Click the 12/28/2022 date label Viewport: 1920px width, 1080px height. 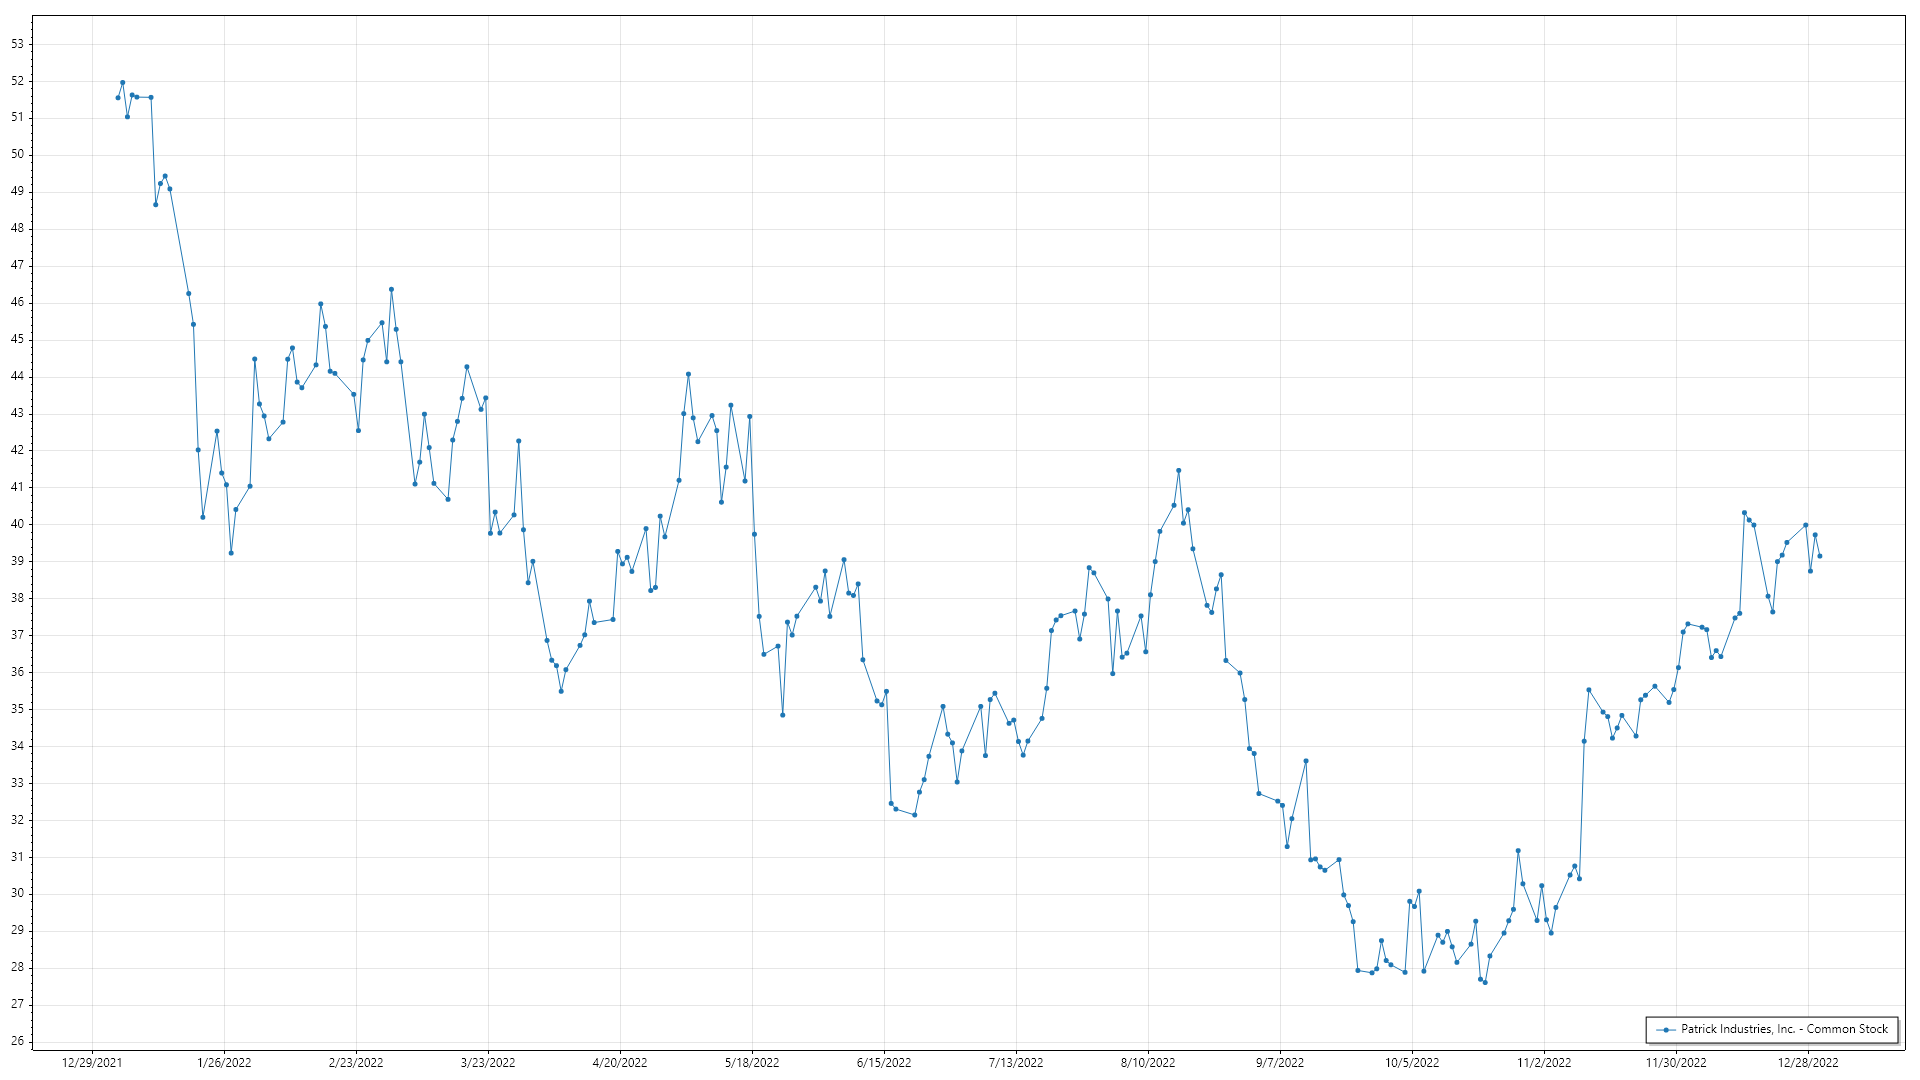point(1808,1063)
